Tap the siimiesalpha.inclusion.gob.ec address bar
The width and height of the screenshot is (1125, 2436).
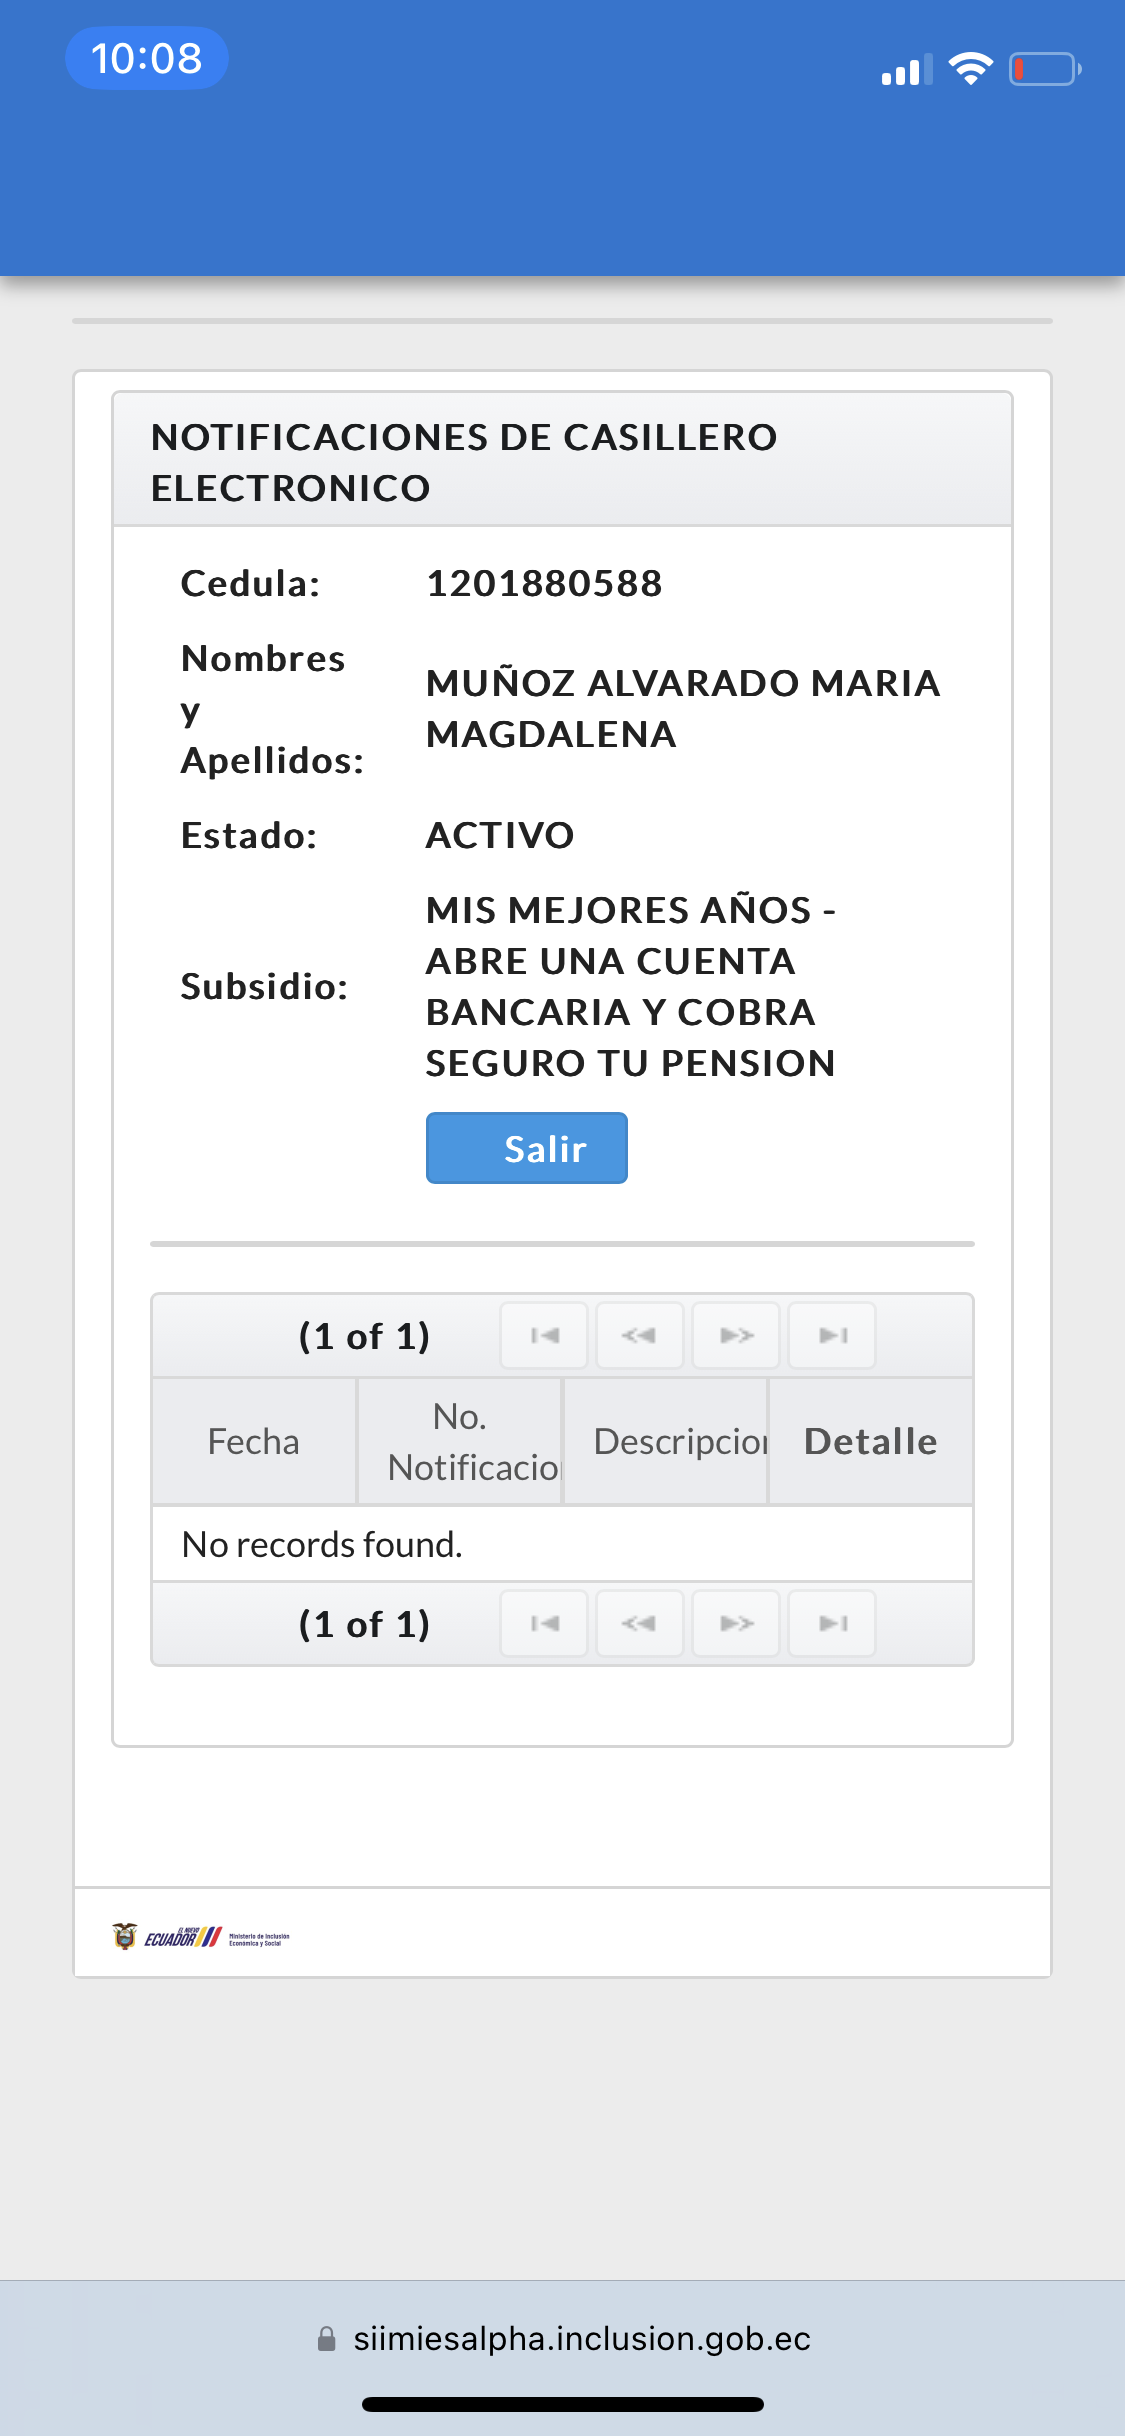581,2339
